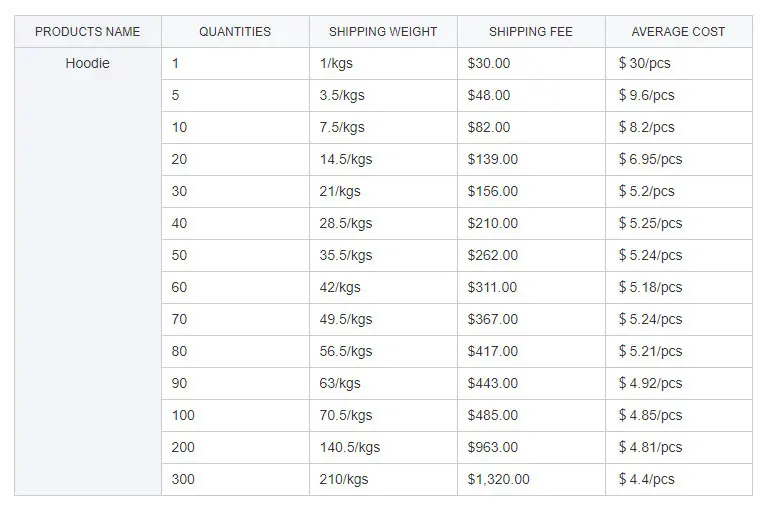This screenshot has width=770, height=518.
Task: Click the PRODUCTS NAME column header
Action: tap(88, 32)
